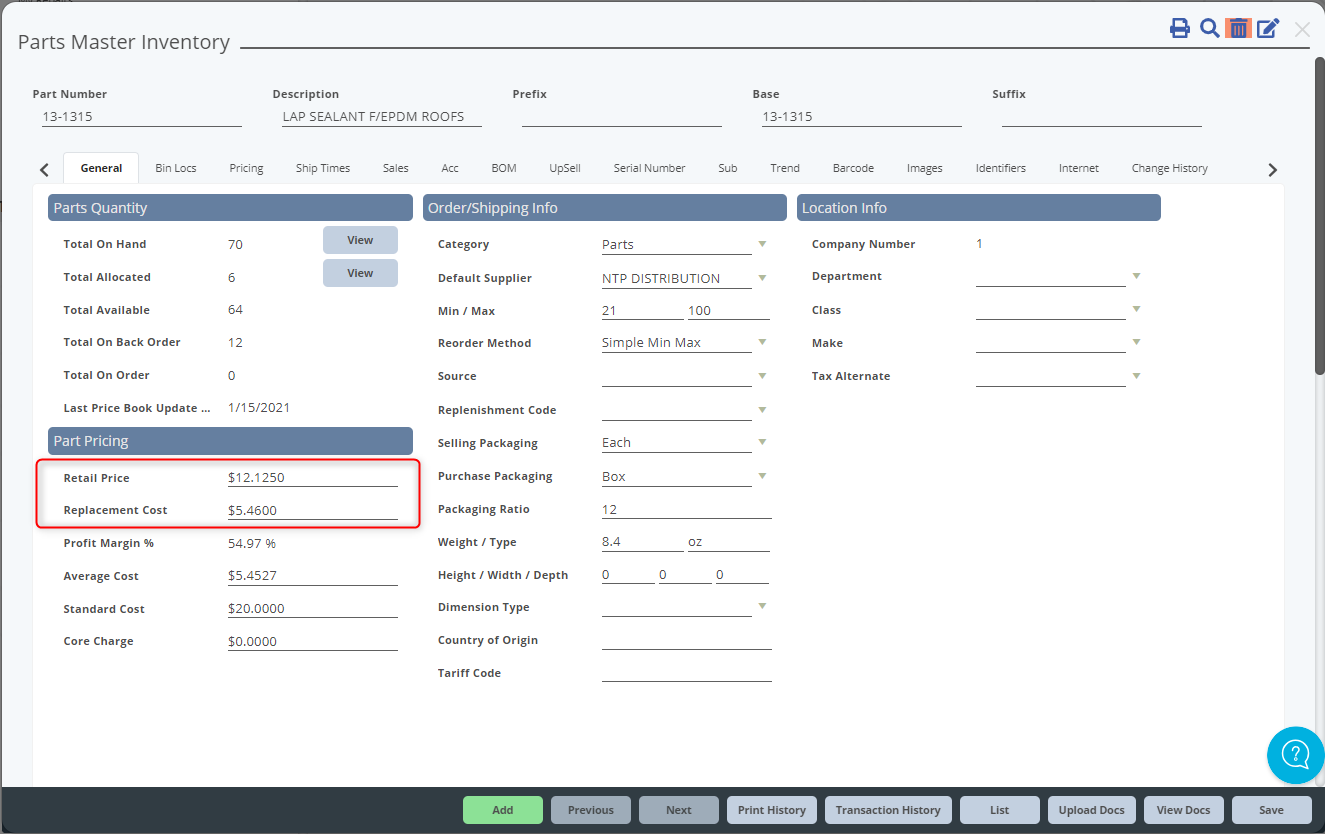Open the Replenishment Code dropdown
Image resolution: width=1325 pixels, height=834 pixels.
[762, 410]
